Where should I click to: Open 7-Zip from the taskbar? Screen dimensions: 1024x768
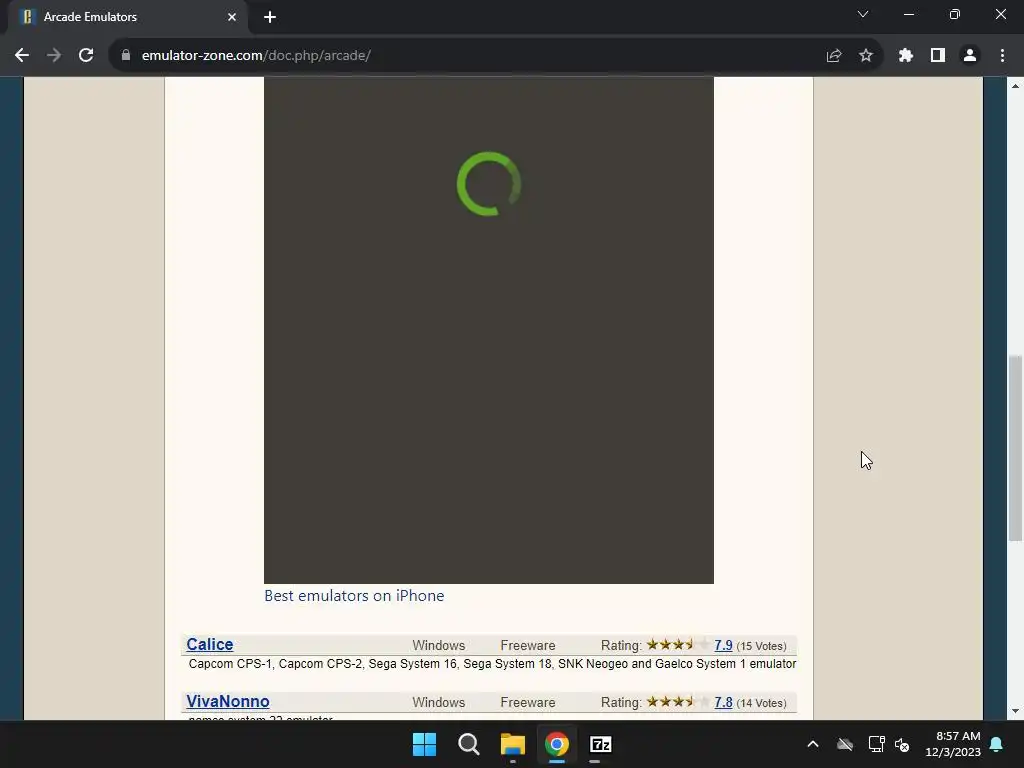click(x=601, y=744)
